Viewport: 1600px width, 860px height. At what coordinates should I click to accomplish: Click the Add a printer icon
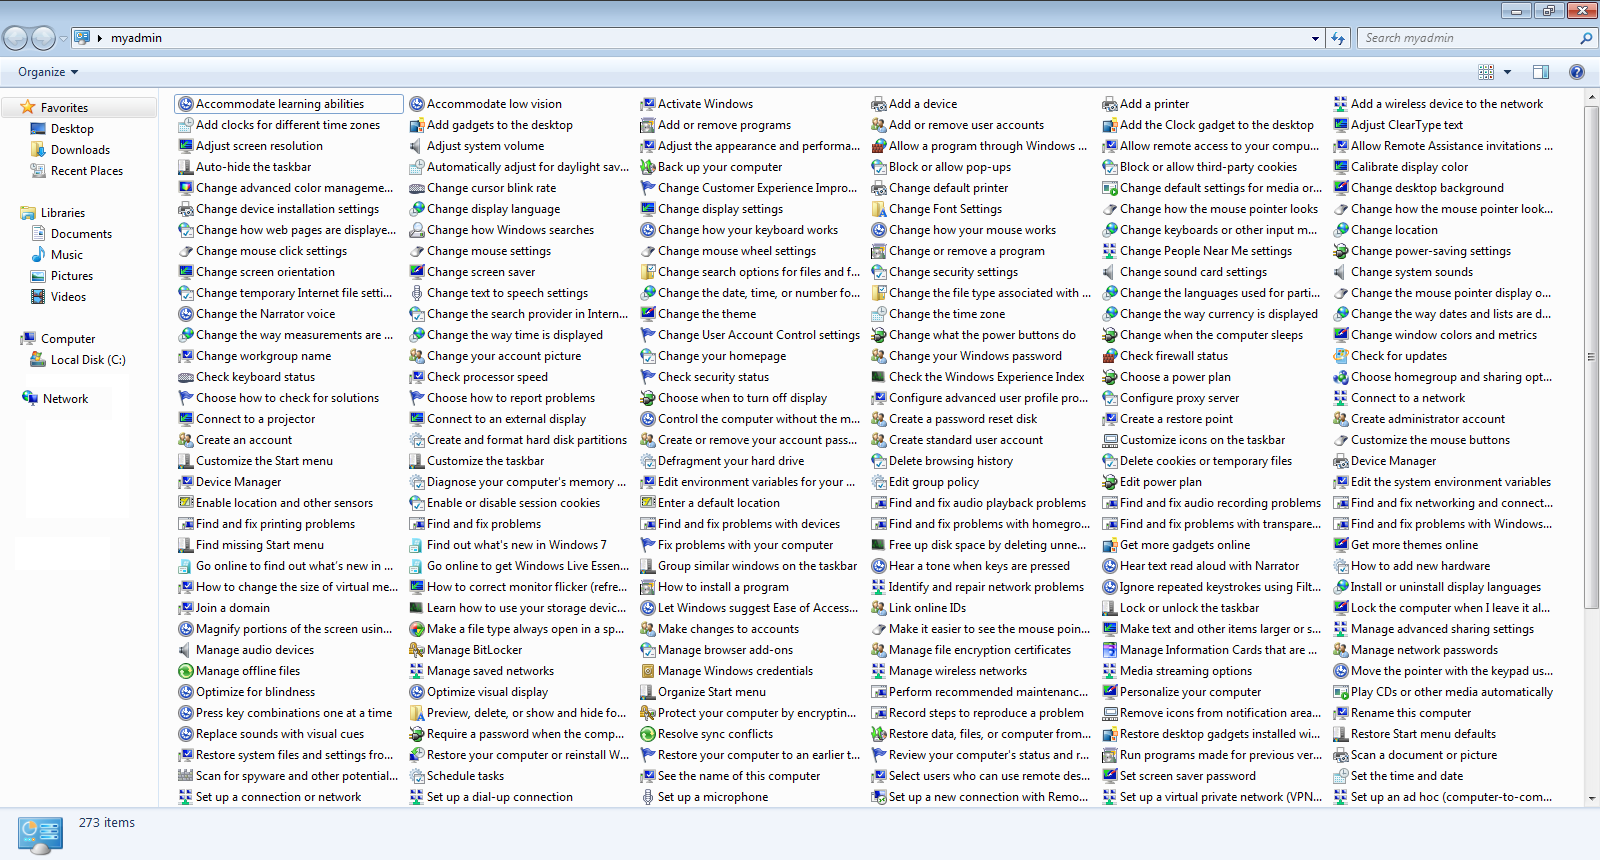(x=1109, y=104)
